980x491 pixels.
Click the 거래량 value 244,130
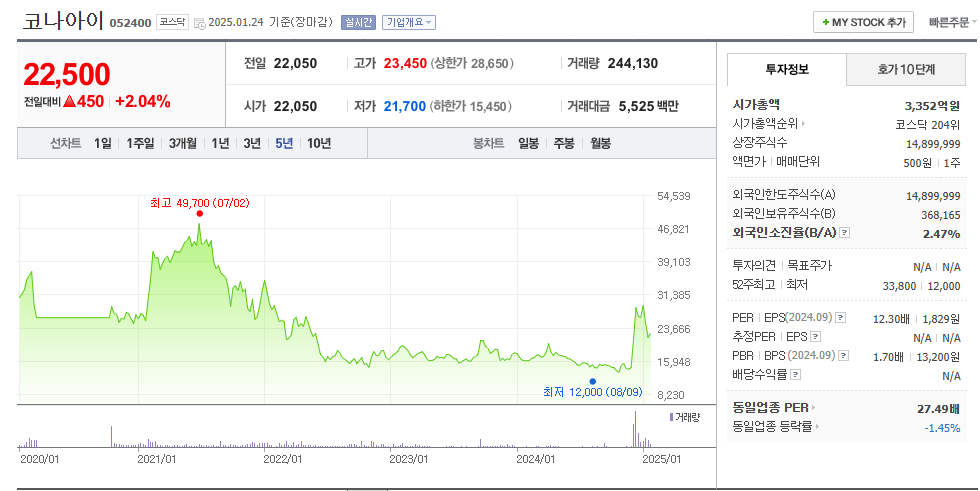(632, 64)
